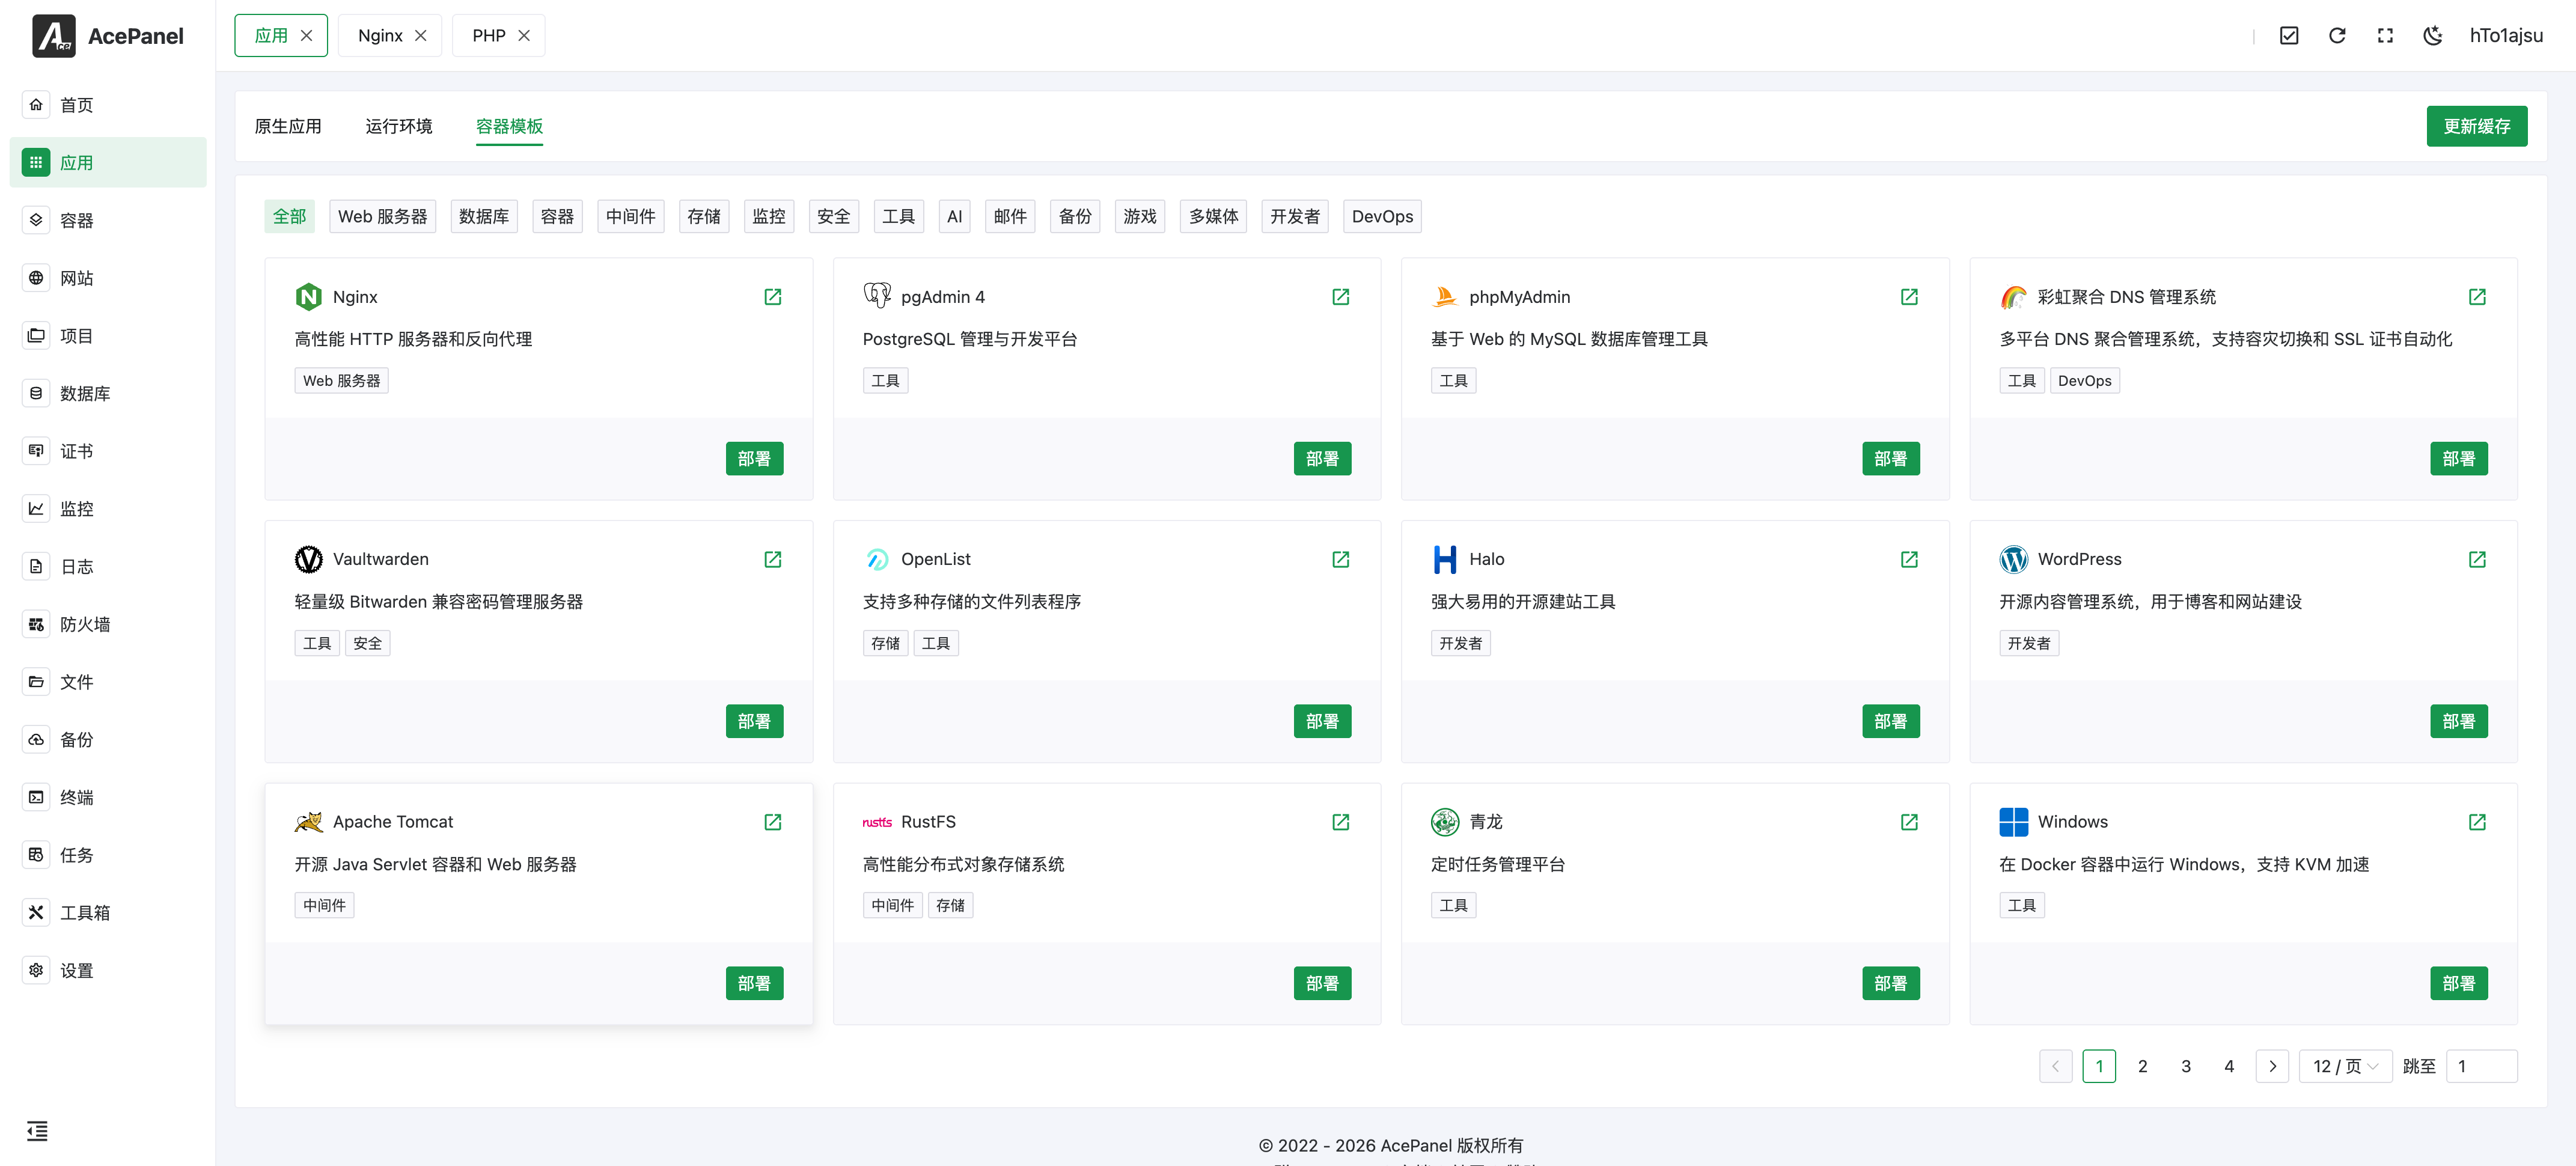Switch to the 运行环境 tab
This screenshot has height=1166, width=2576.
tap(398, 126)
